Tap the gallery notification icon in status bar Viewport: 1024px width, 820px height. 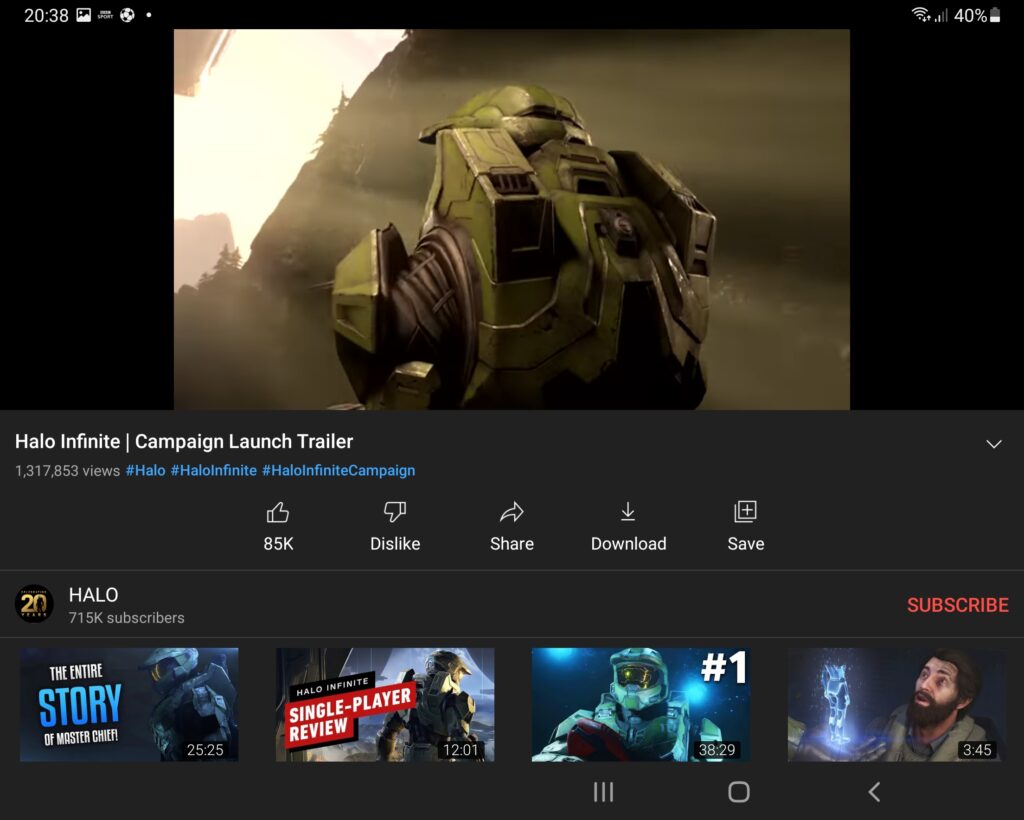[84, 15]
